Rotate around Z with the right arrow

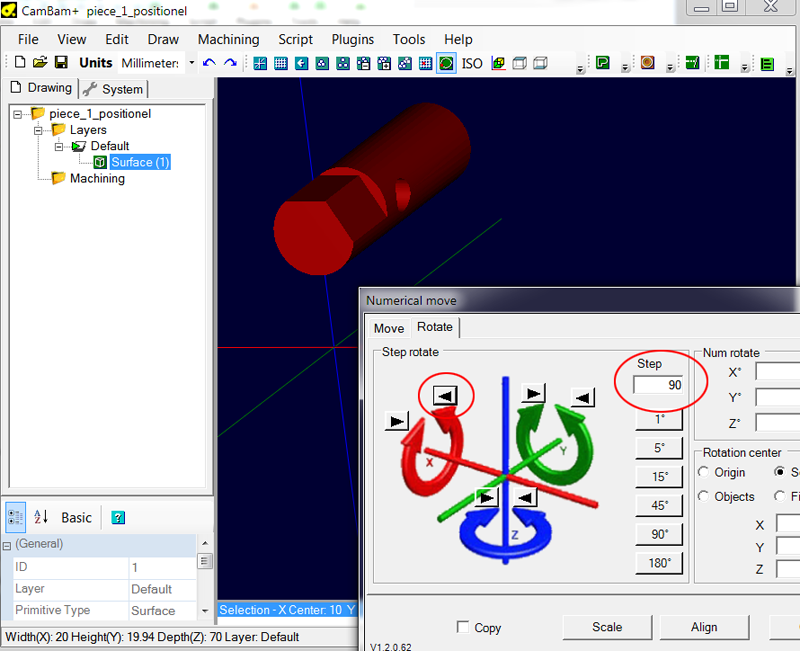pos(486,497)
